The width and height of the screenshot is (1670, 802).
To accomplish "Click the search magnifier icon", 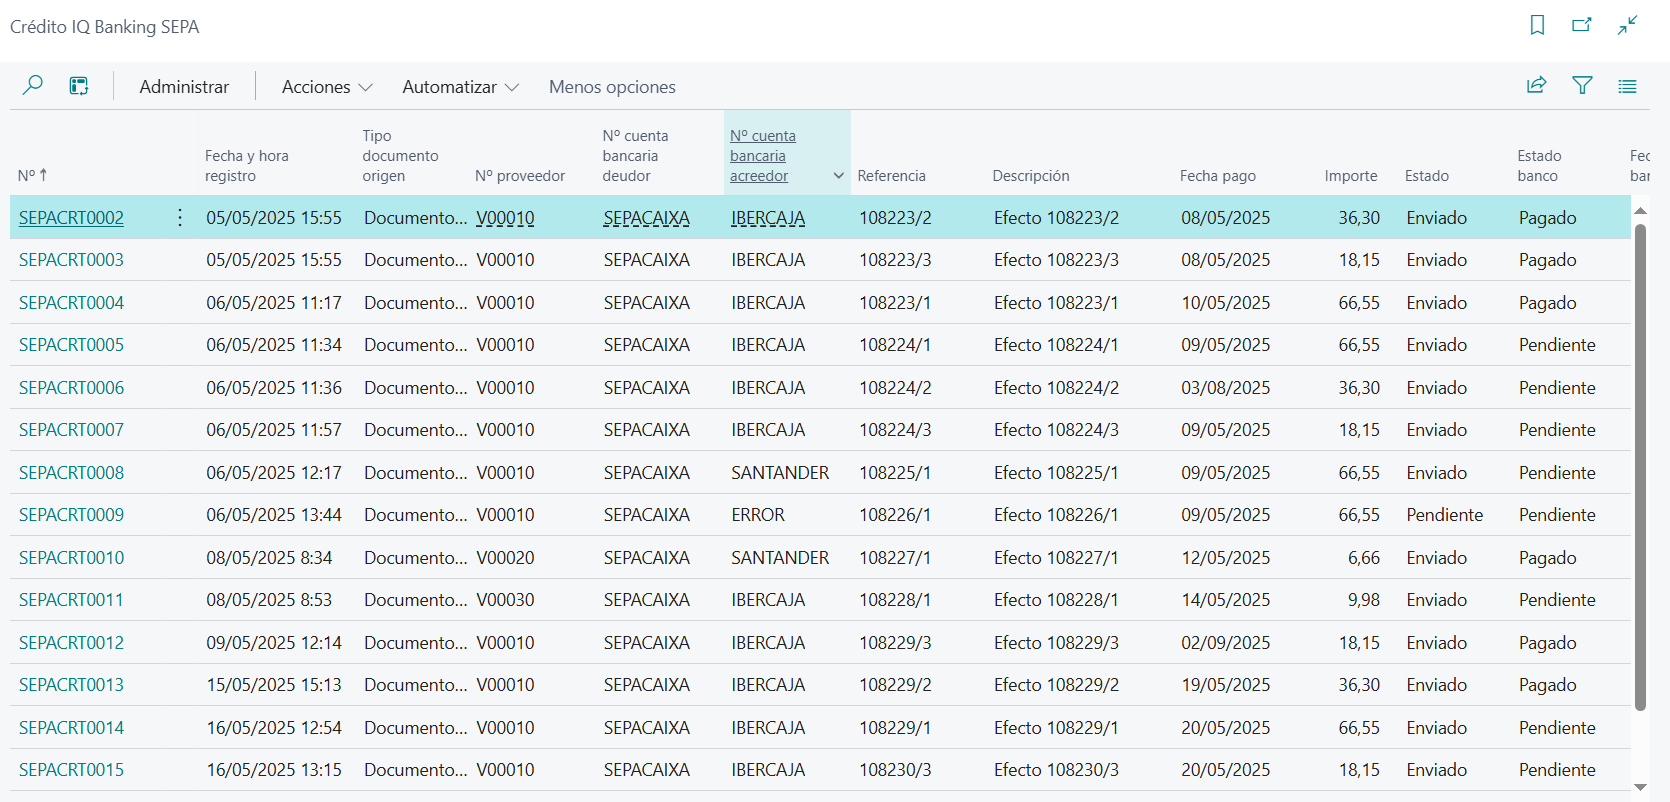I will tap(33, 86).
